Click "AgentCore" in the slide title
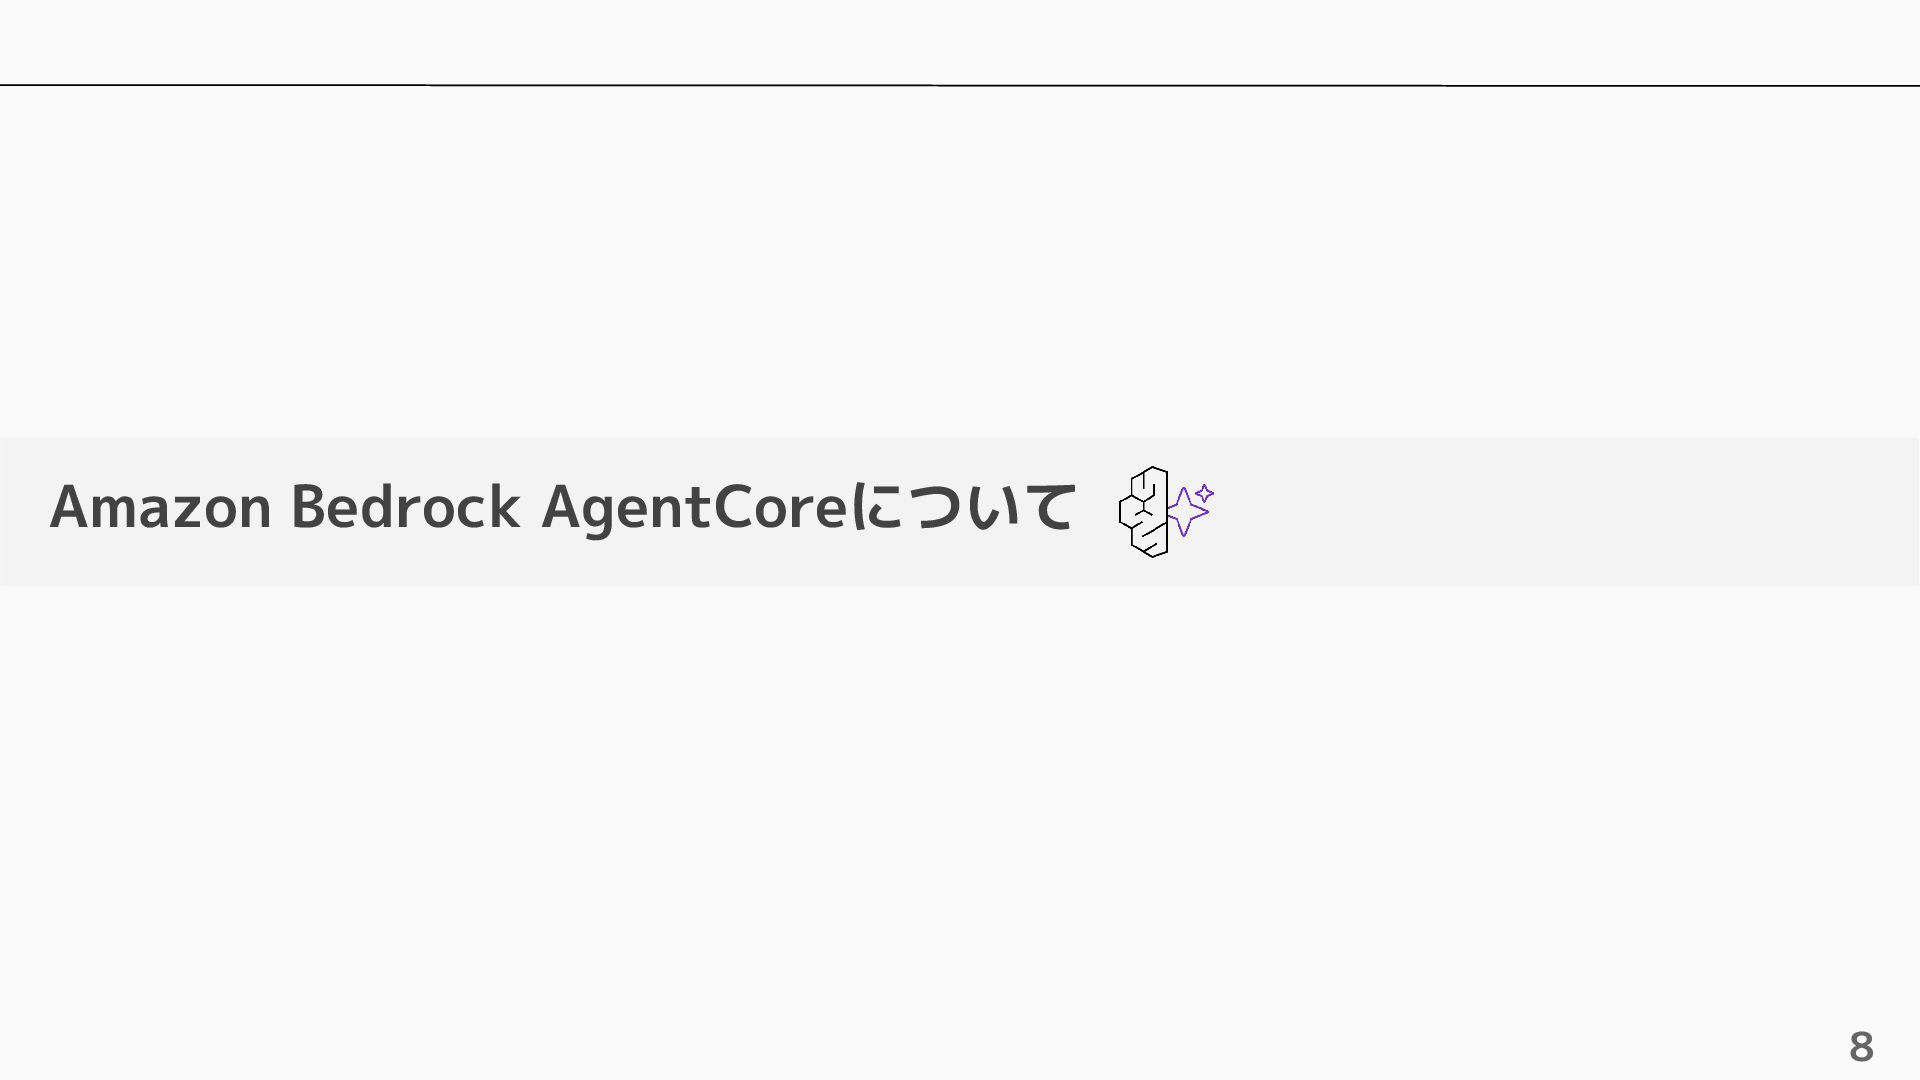1920x1080 pixels. (695, 507)
